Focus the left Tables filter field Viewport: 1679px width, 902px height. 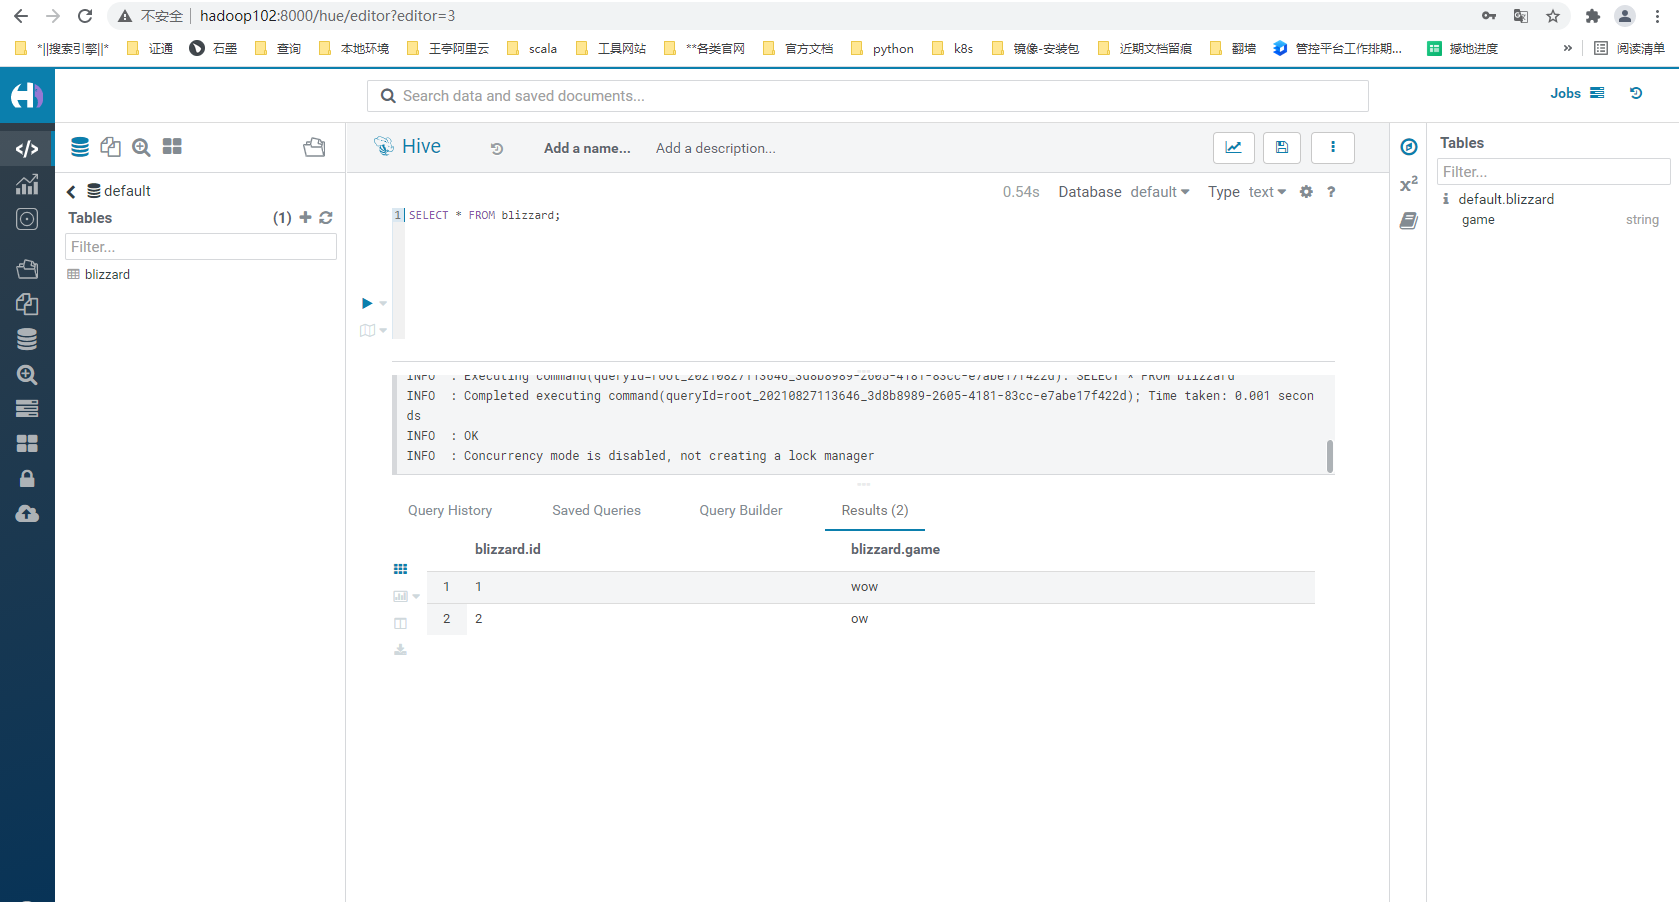coord(201,247)
